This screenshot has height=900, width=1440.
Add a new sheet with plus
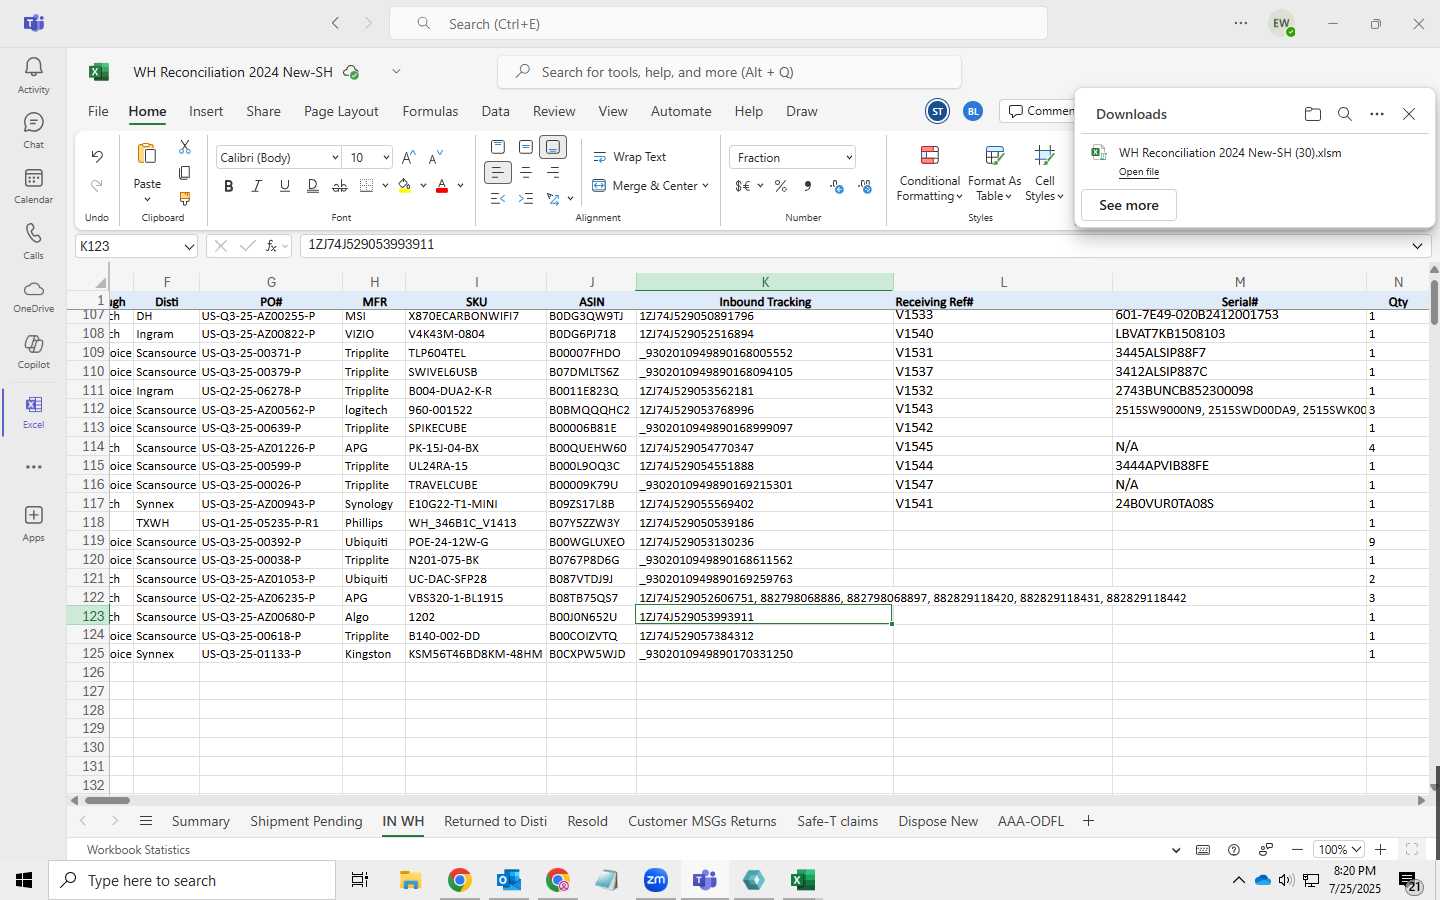tap(1088, 821)
